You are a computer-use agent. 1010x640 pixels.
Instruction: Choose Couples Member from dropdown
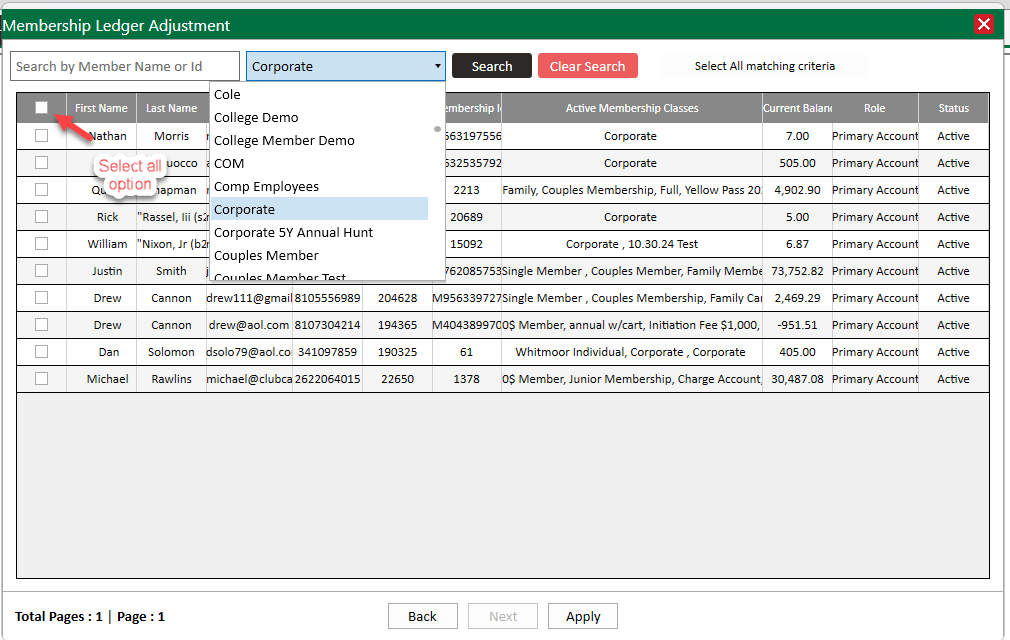click(x=266, y=256)
